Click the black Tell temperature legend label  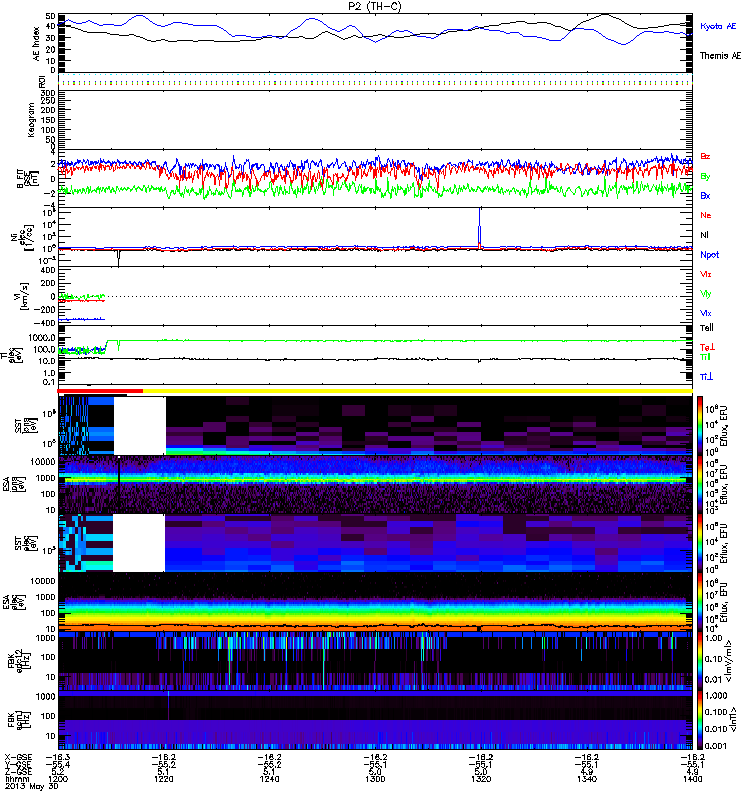click(706, 328)
